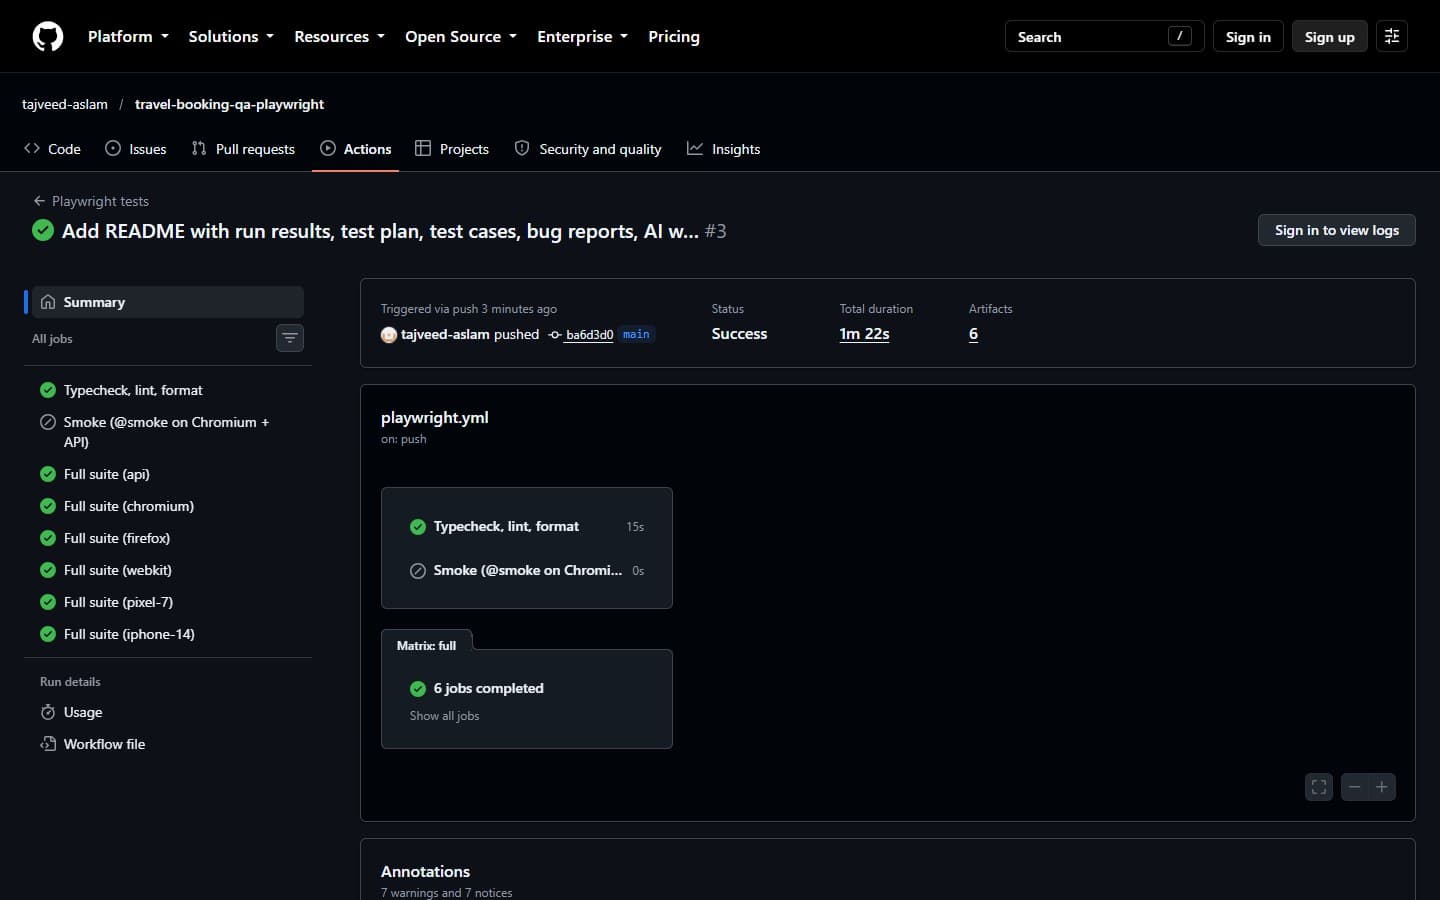Image resolution: width=1440 pixels, height=900 pixels.
Task: Click the fullscreen workflow graph icon
Action: (x=1319, y=787)
